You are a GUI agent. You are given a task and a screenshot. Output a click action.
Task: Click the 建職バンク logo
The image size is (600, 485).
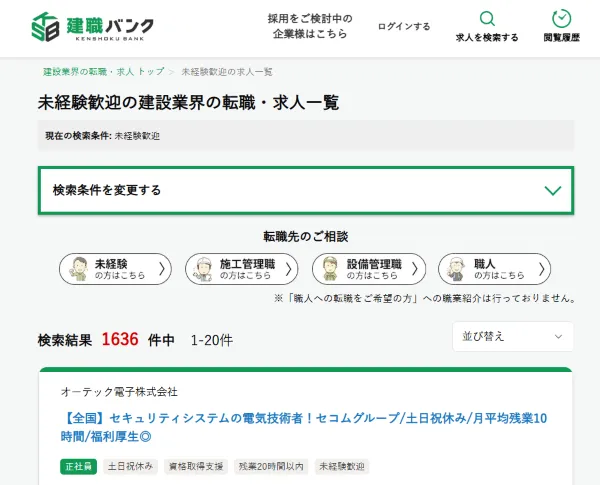[93, 26]
